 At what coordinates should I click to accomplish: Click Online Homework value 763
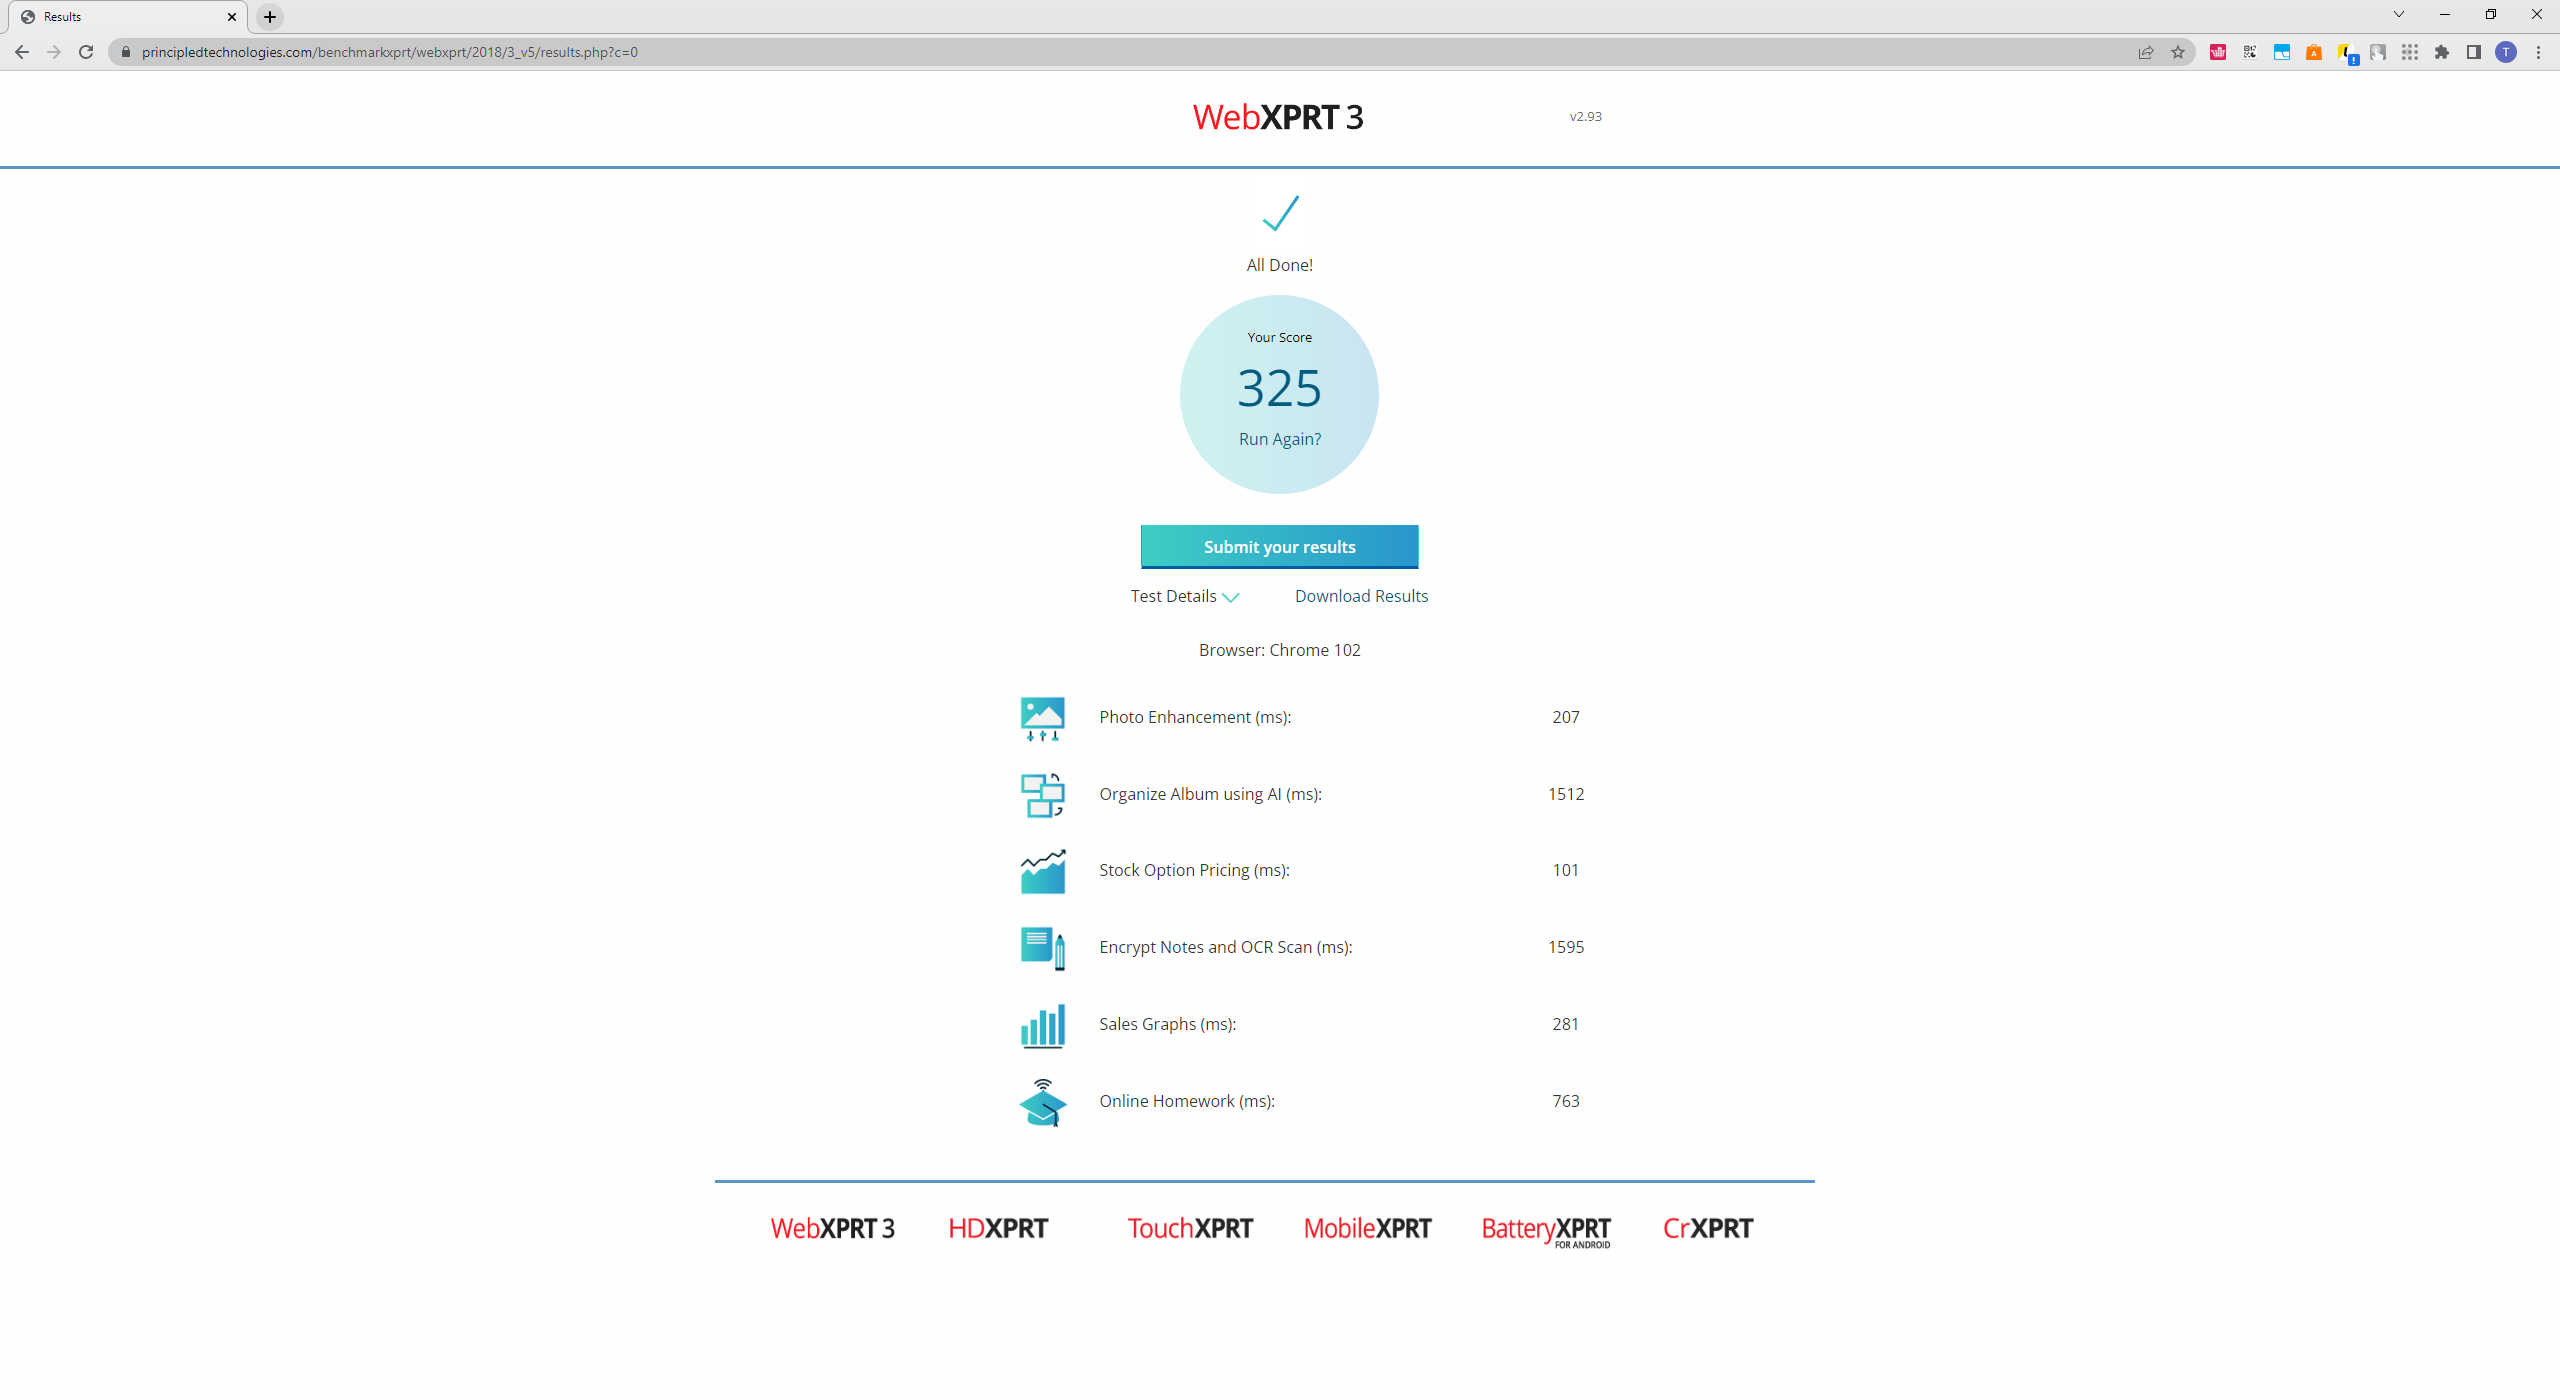[1565, 1101]
